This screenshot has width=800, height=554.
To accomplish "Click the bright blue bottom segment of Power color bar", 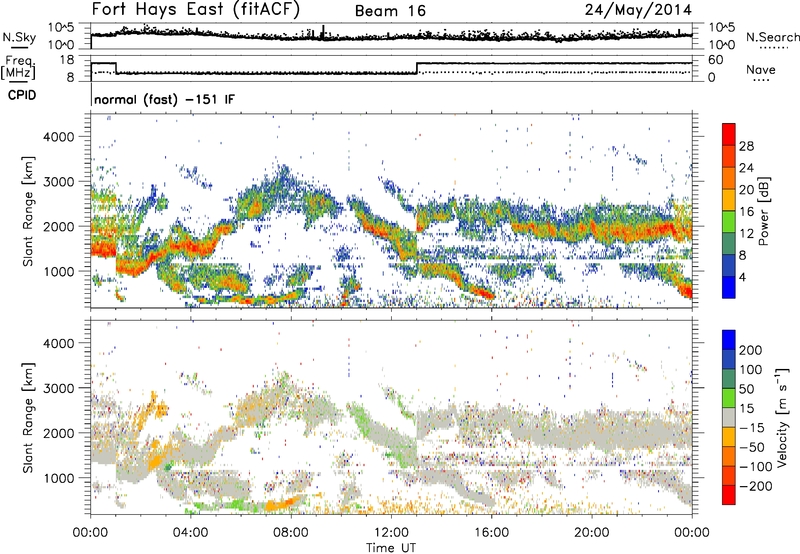I will [x=729, y=287].
